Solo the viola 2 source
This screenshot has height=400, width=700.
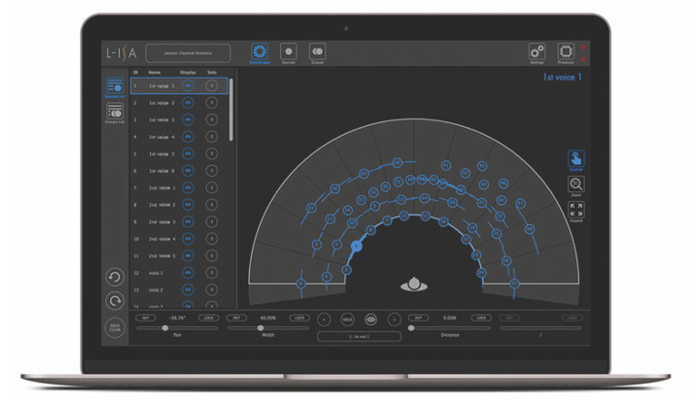212,290
